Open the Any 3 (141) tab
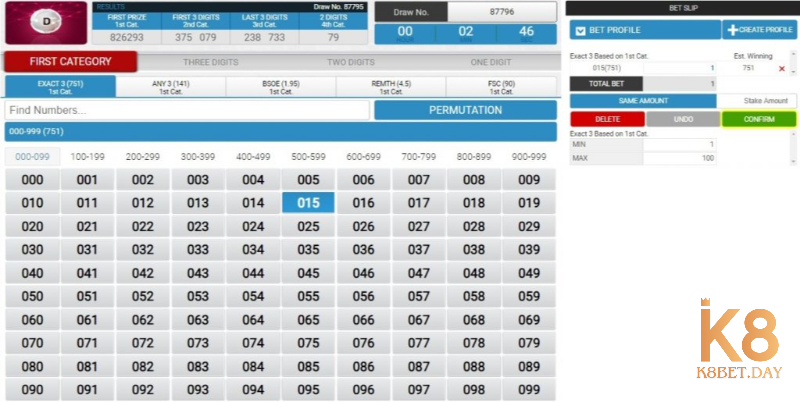This screenshot has height=402, width=800. tap(171, 86)
